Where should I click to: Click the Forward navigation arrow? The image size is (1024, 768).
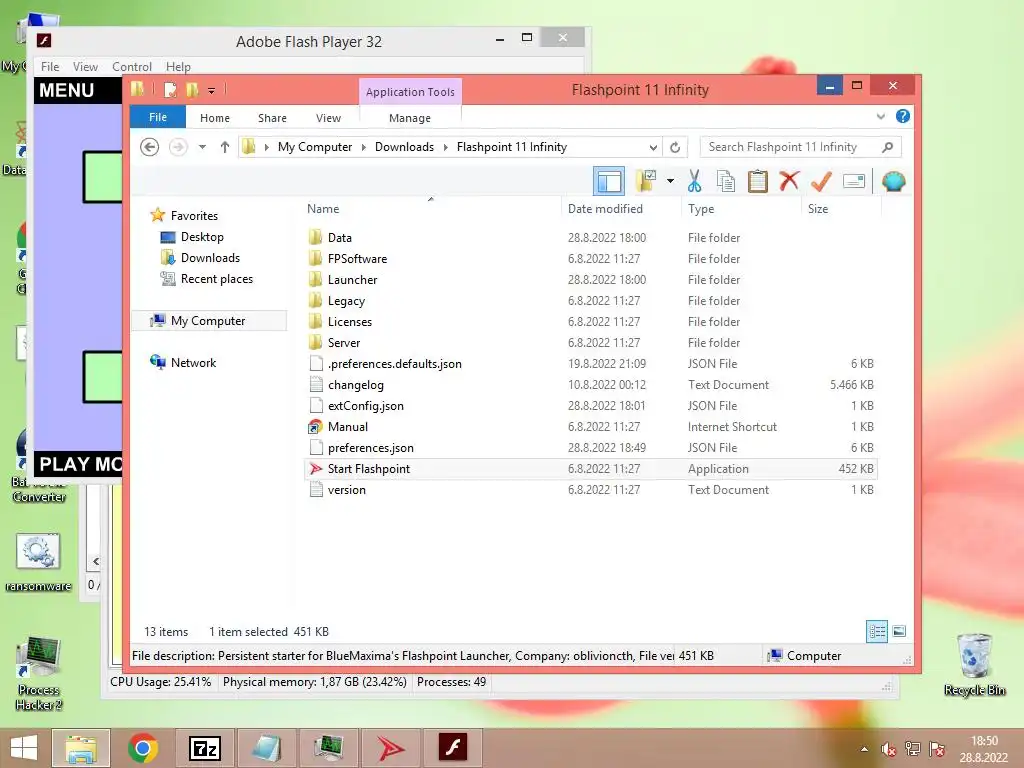[x=178, y=147]
